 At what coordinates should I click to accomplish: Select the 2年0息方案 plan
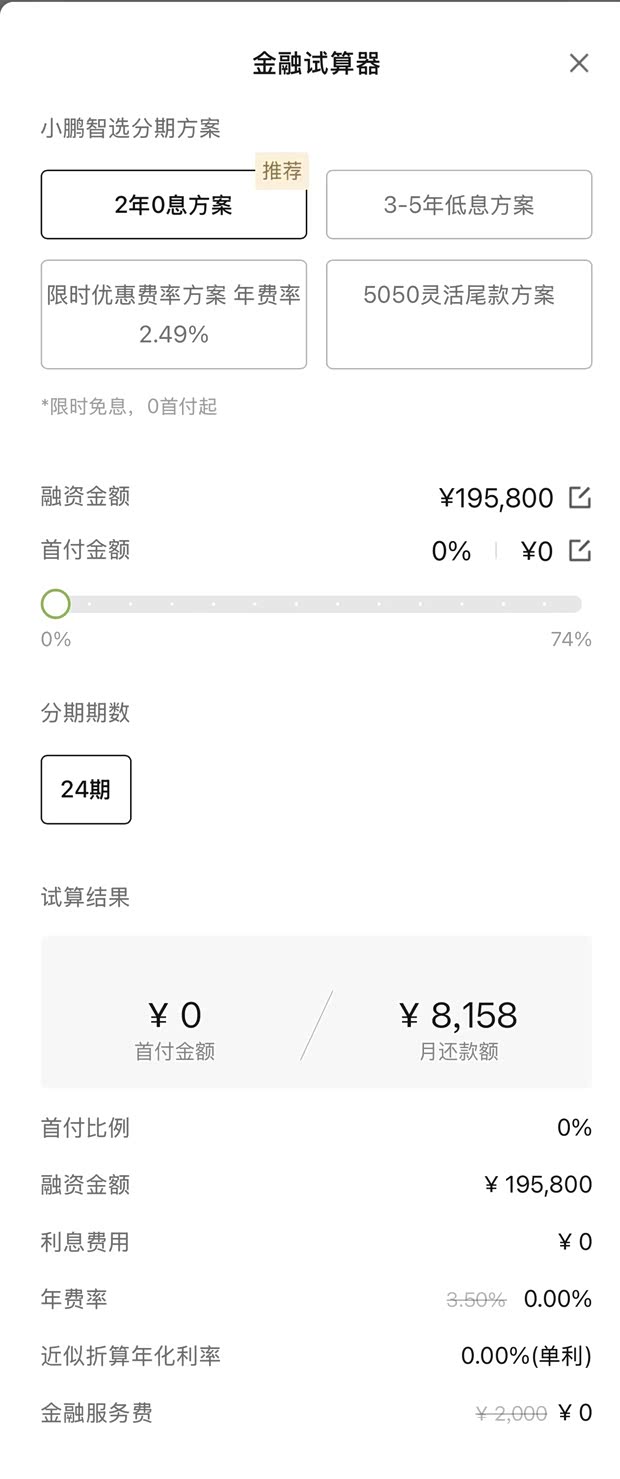click(173, 205)
